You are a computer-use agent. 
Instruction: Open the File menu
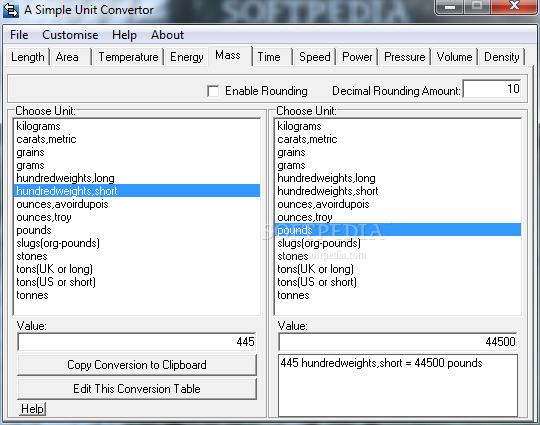pyautogui.click(x=19, y=35)
